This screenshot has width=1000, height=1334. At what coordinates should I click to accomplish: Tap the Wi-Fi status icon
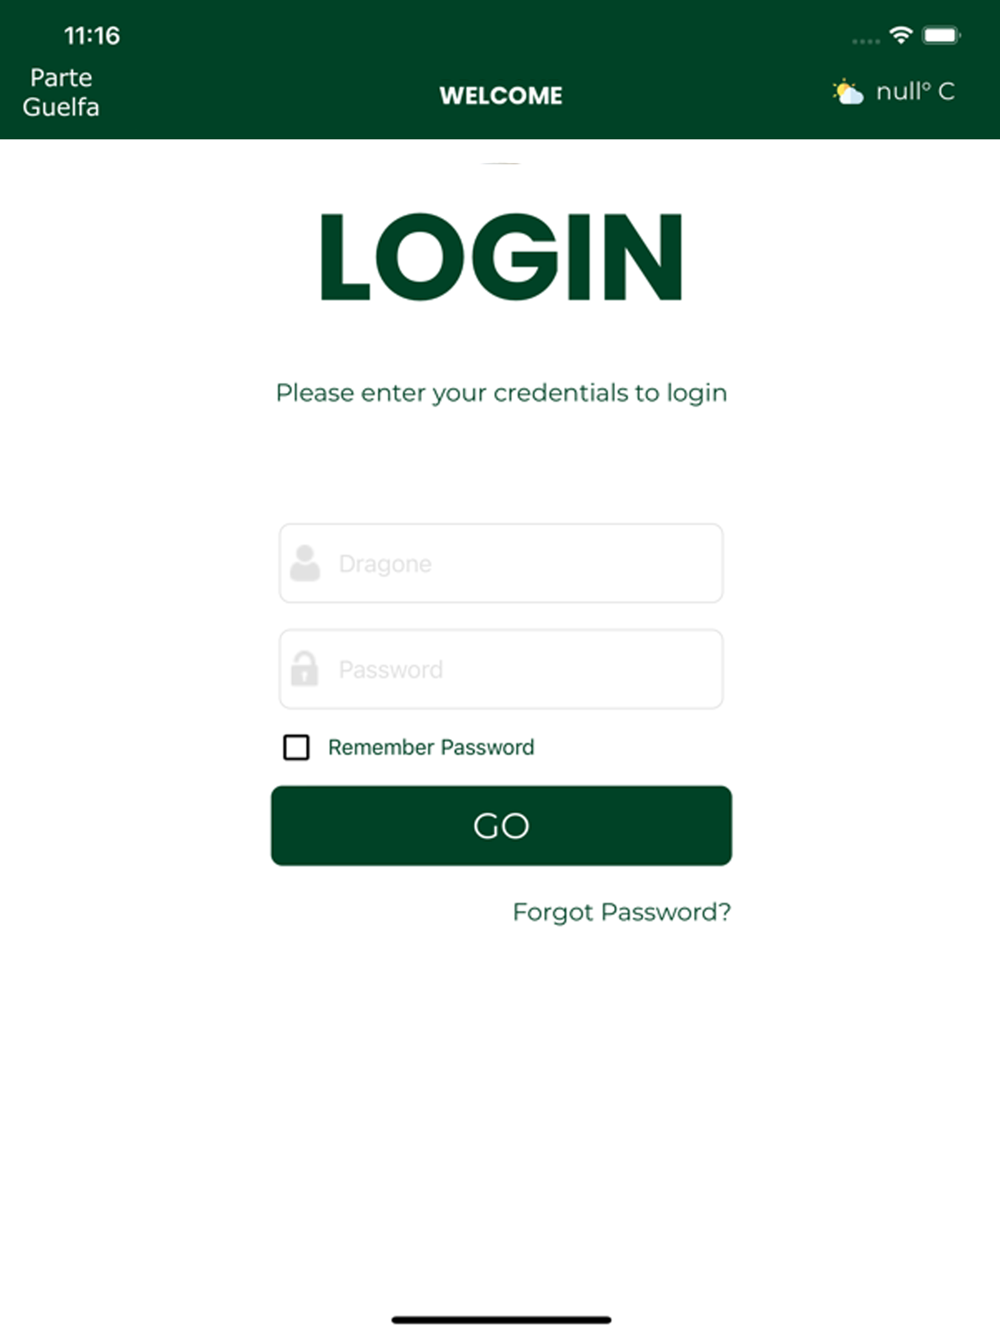(x=901, y=35)
